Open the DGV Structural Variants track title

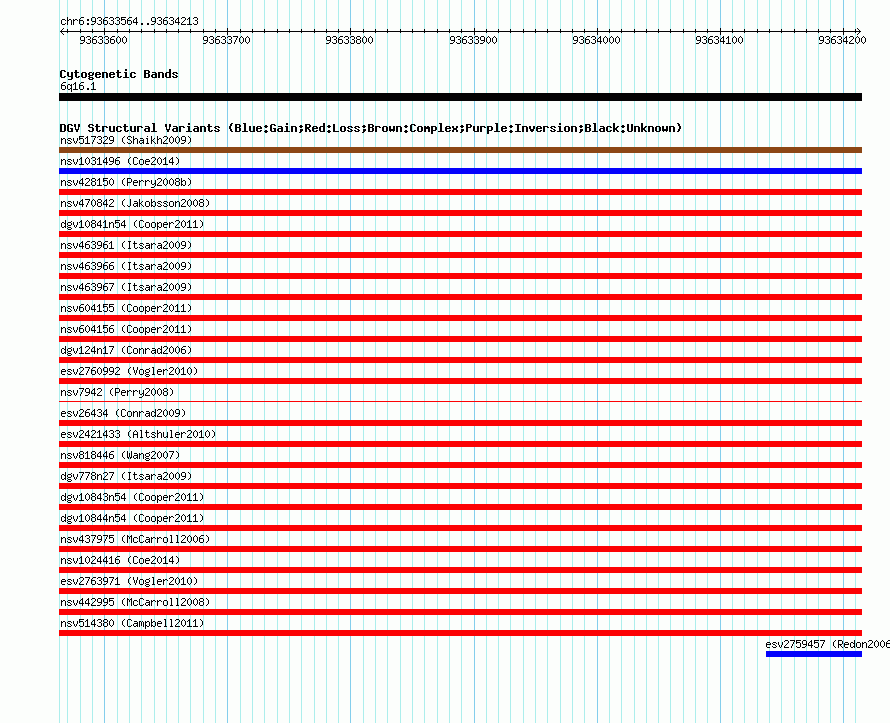pyautogui.click(x=371, y=128)
